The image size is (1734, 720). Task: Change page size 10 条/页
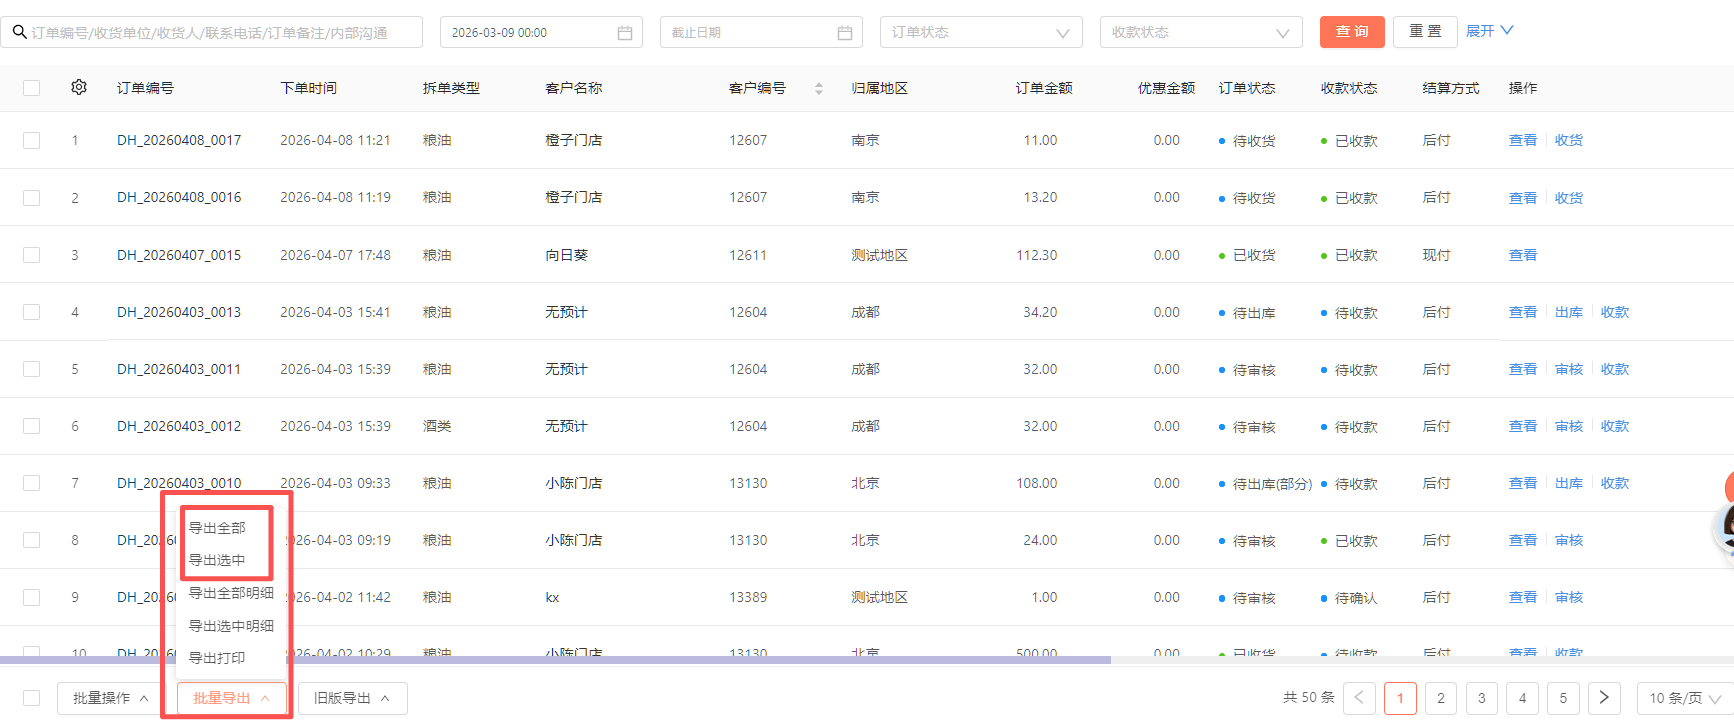1685,698
